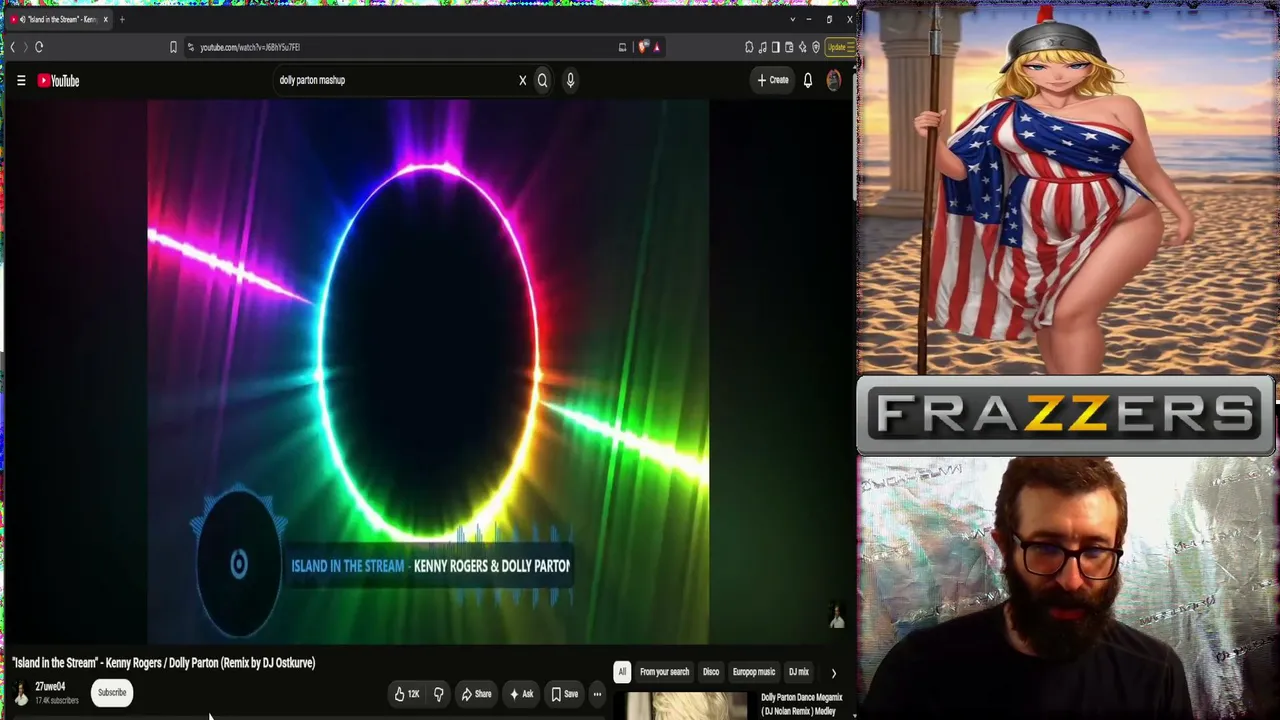The image size is (1280, 720).
Task: Open the Leo AI sparkle icon
Action: click(x=802, y=47)
